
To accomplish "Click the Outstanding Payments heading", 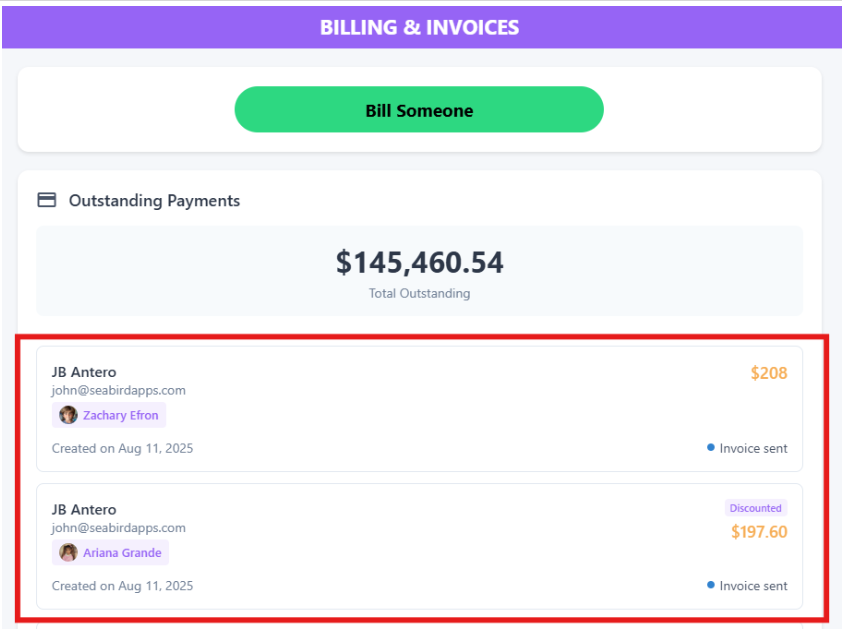I will coord(154,201).
